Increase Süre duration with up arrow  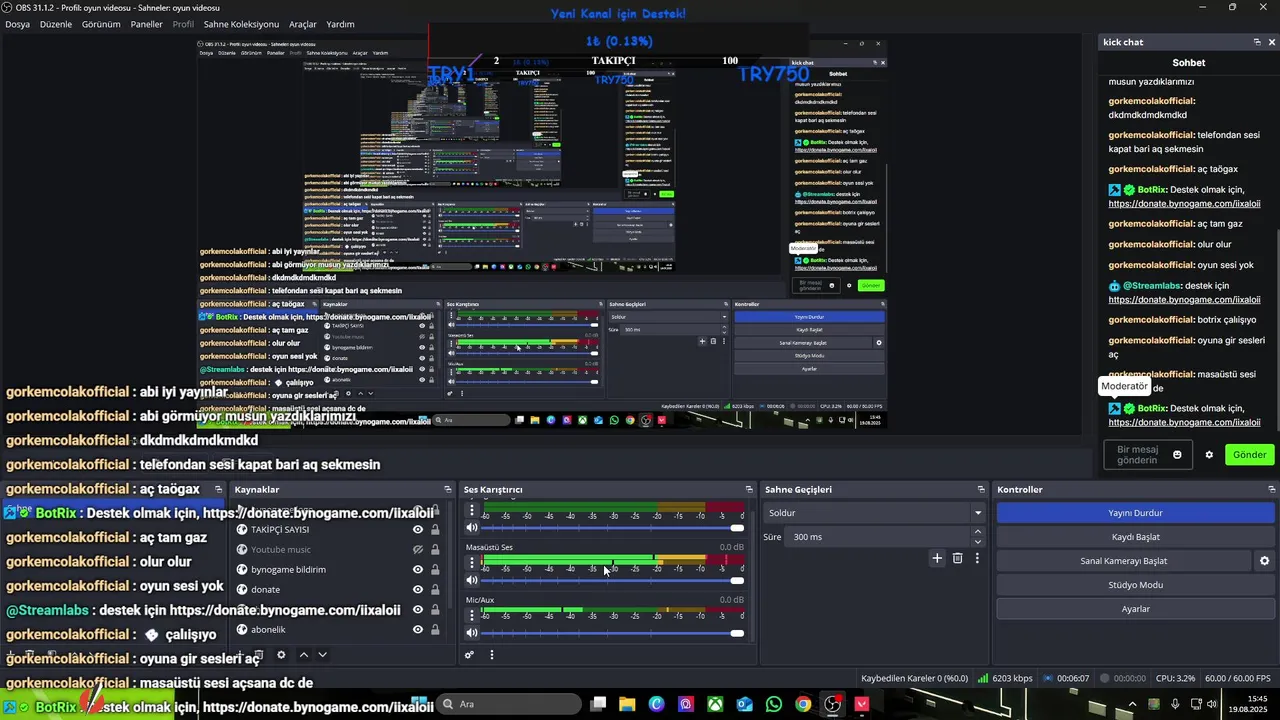tap(978, 532)
